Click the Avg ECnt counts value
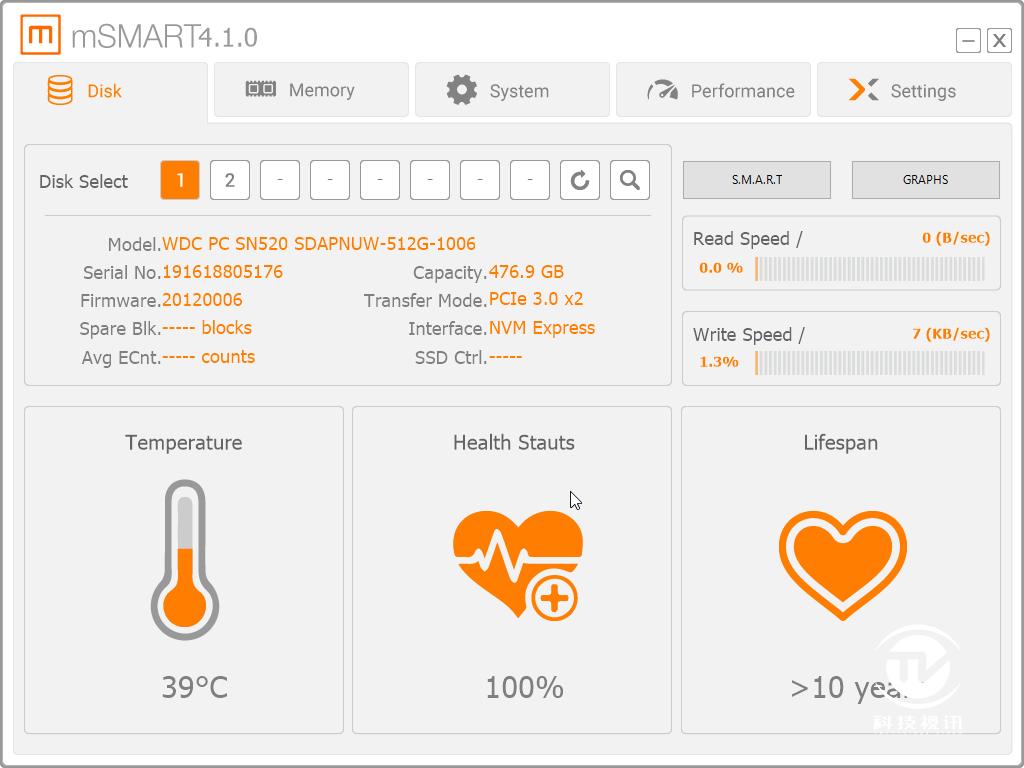The image size is (1024, 768). [x=208, y=357]
